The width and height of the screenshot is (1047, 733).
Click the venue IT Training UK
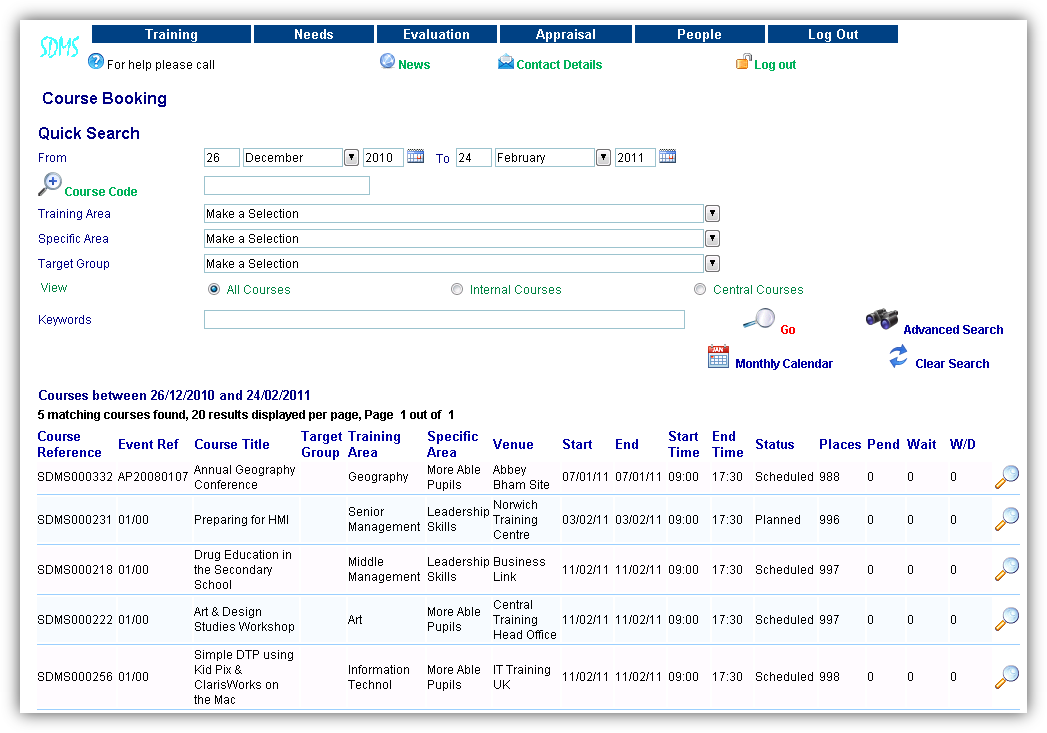click(521, 677)
